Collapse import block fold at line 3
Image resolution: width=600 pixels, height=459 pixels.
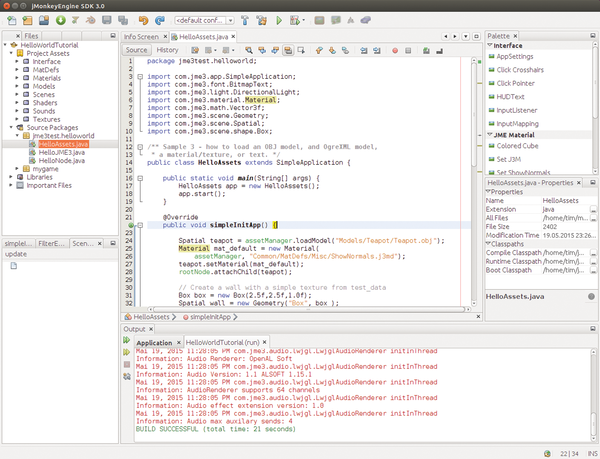[x=140, y=76]
